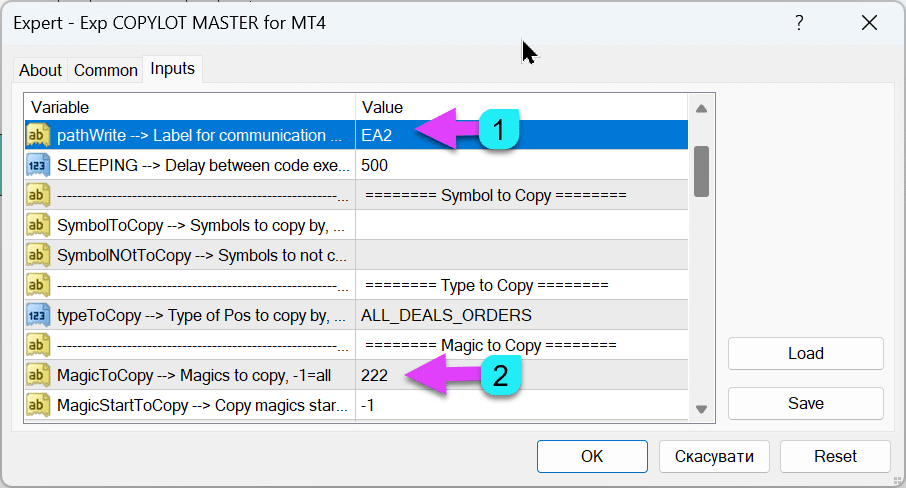The image size is (906, 488).
Task: Click the Reset button
Action: (x=835, y=456)
